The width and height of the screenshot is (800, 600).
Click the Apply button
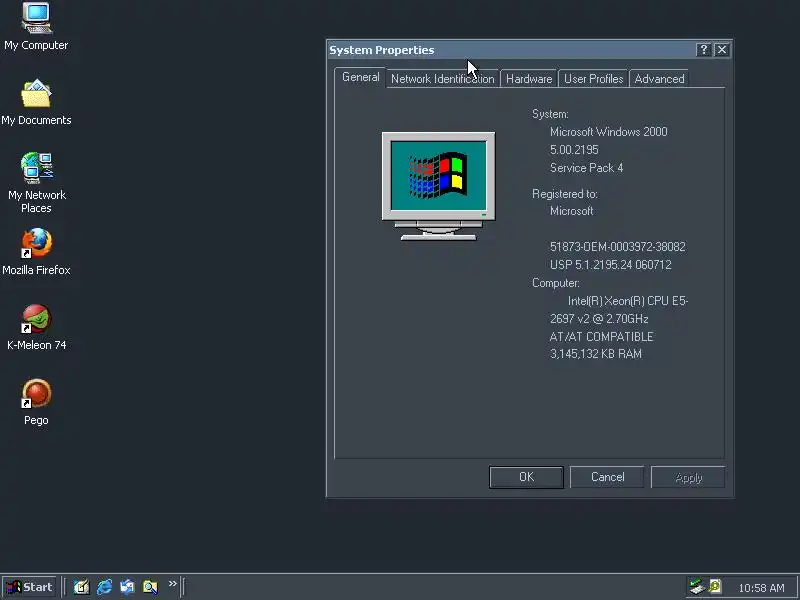point(688,477)
